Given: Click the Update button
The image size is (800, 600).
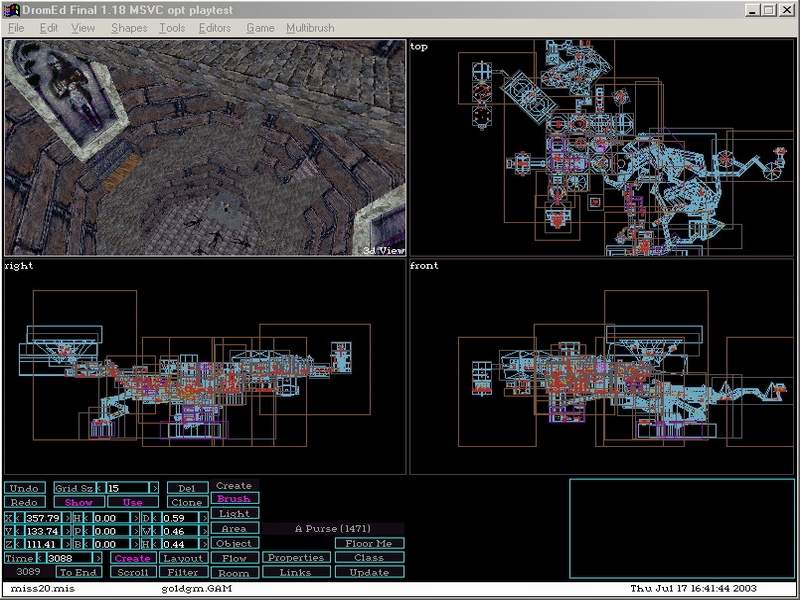Looking at the screenshot, I should point(369,572).
